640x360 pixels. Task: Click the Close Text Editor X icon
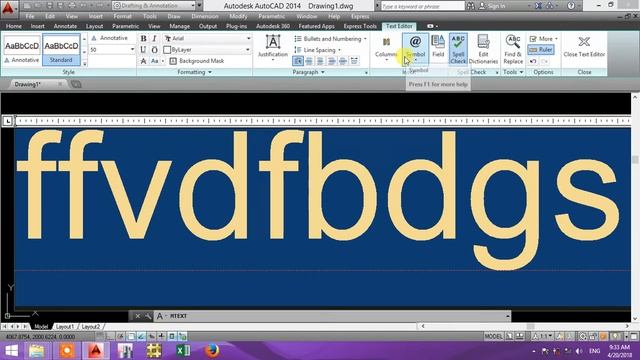point(584,42)
